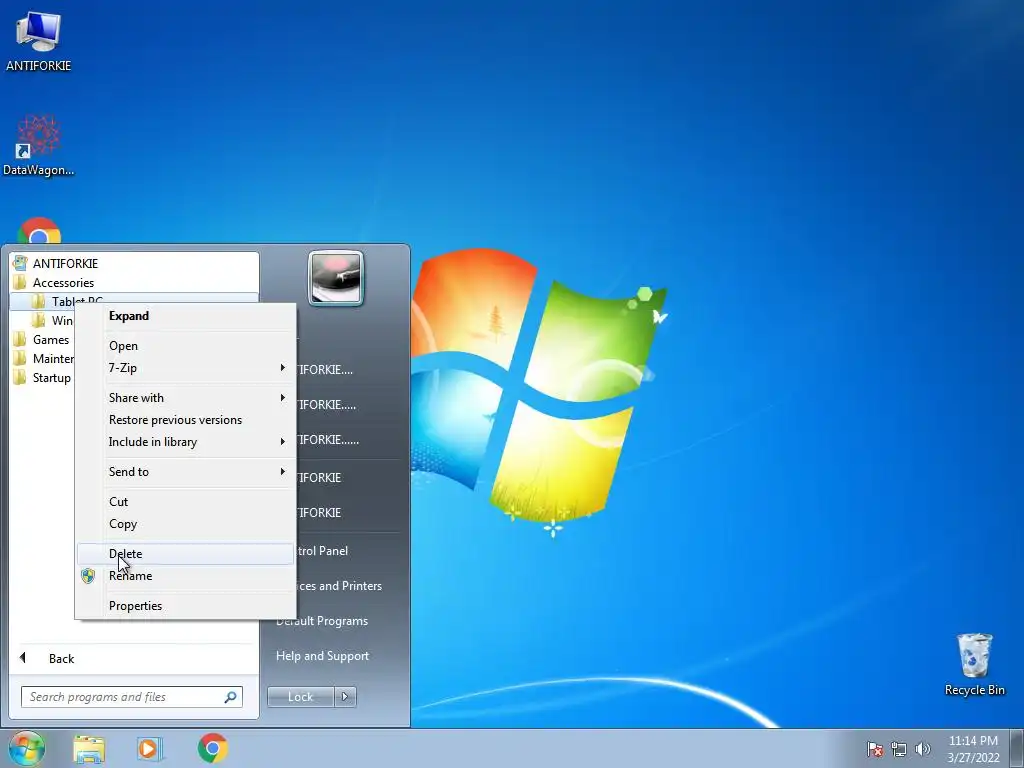Image resolution: width=1024 pixels, height=768 pixels.
Task: Choose Delete in the context menu
Action: click(x=185, y=554)
